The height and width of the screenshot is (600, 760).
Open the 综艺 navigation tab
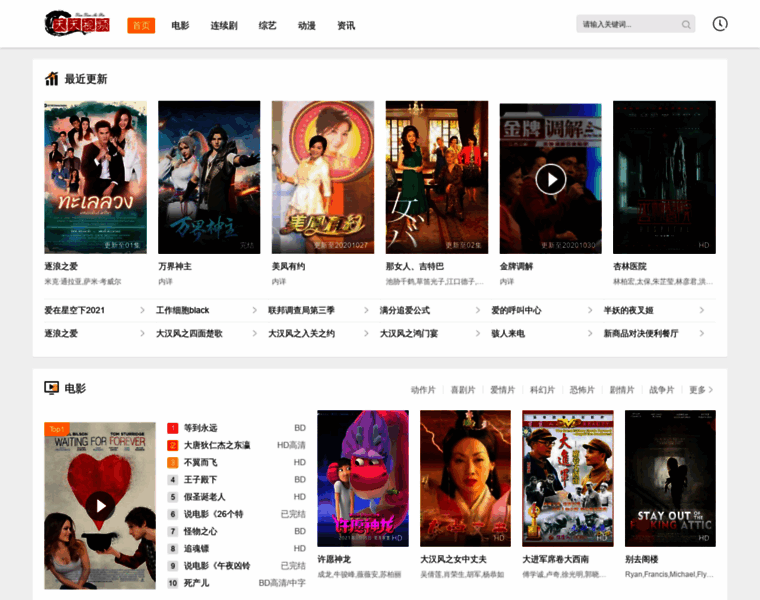268,26
